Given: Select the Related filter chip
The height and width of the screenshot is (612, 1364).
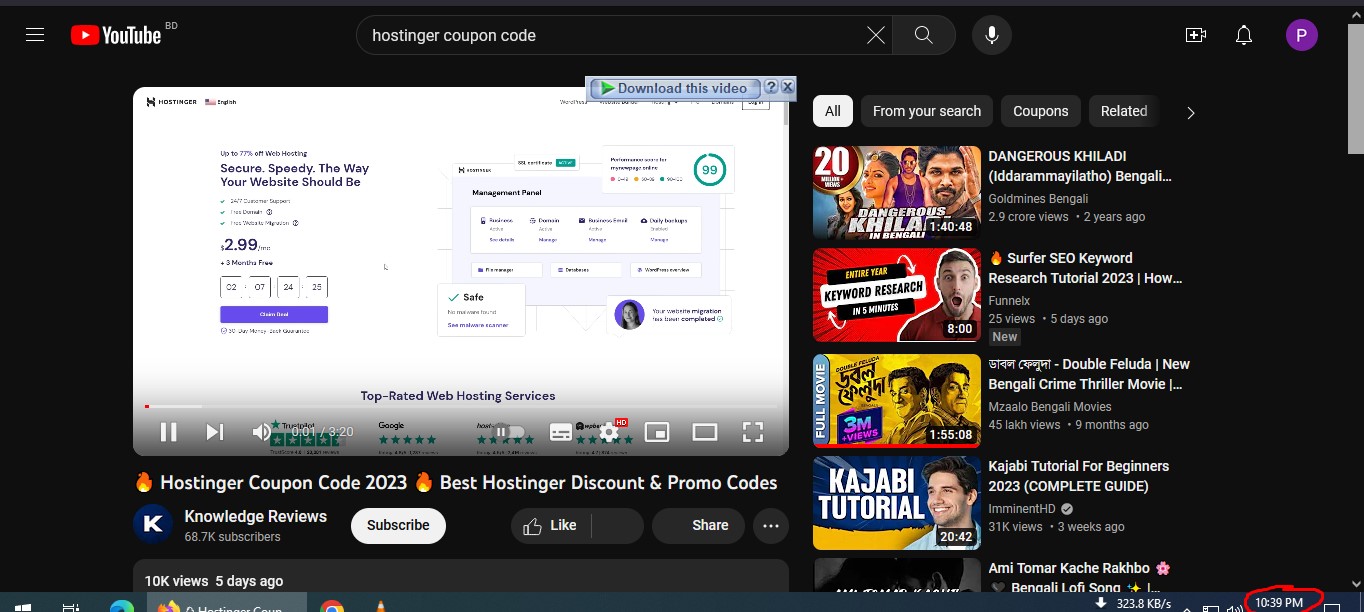Looking at the screenshot, I should tap(1124, 111).
